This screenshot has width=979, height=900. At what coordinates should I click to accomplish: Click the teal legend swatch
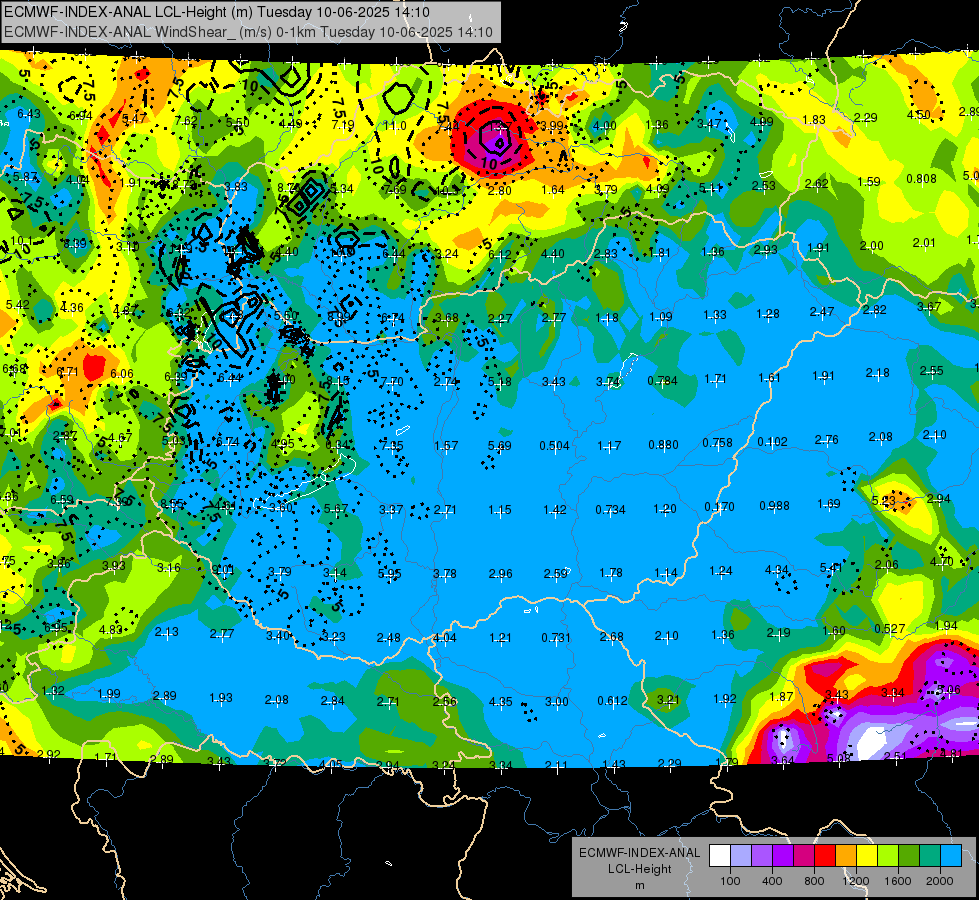(930, 855)
